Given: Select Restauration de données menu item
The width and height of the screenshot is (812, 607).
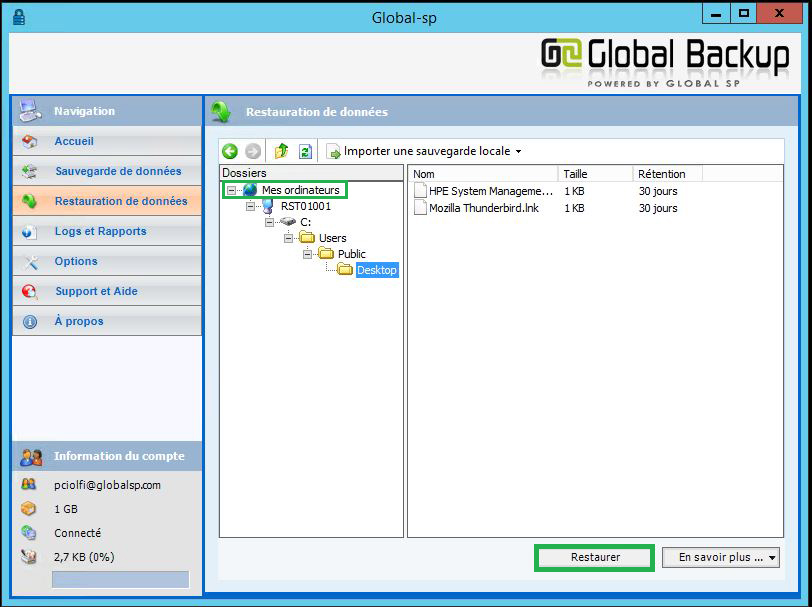Looking at the screenshot, I should (107, 201).
